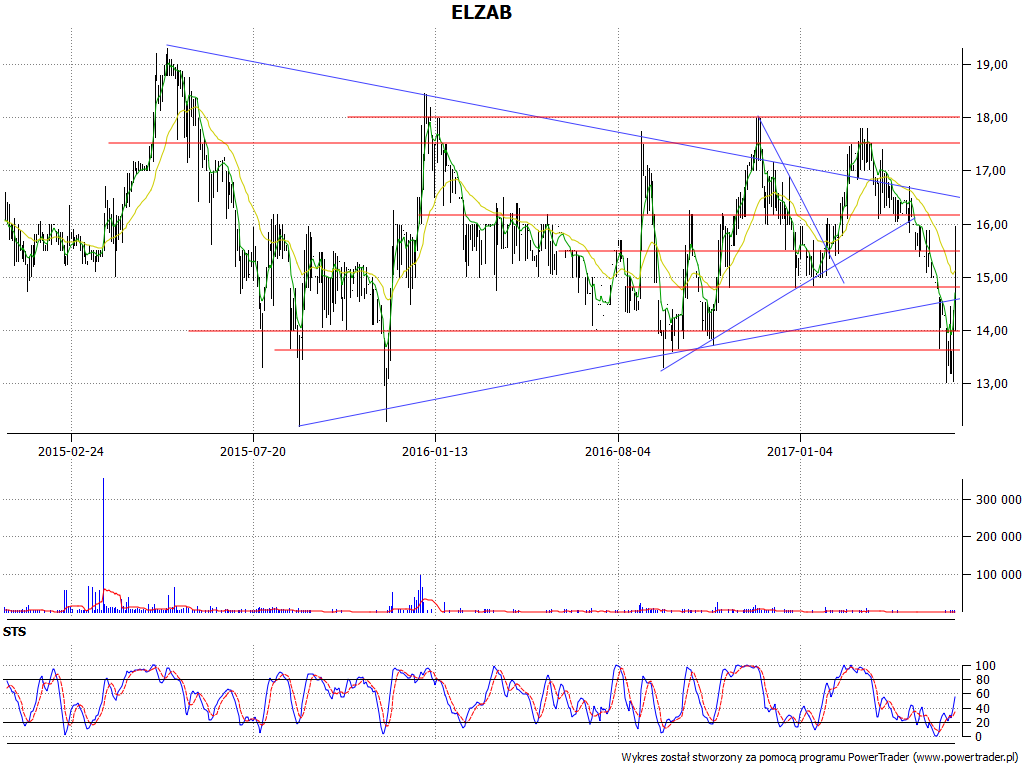Click the 2016-01-13 date label

(x=435, y=451)
